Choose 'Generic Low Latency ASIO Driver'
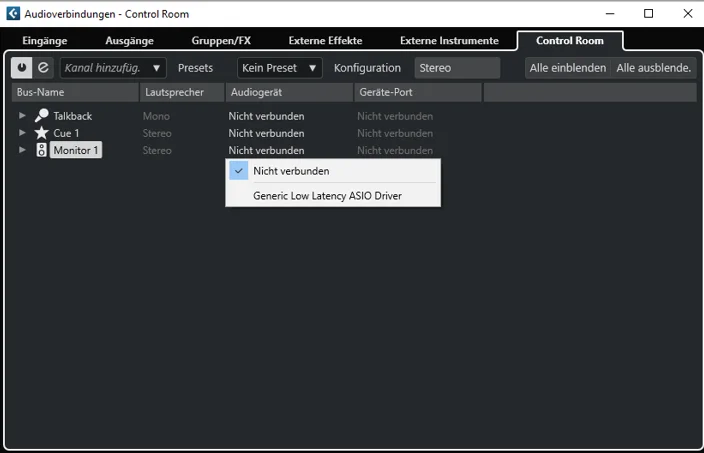This screenshot has width=704, height=453. point(333,196)
